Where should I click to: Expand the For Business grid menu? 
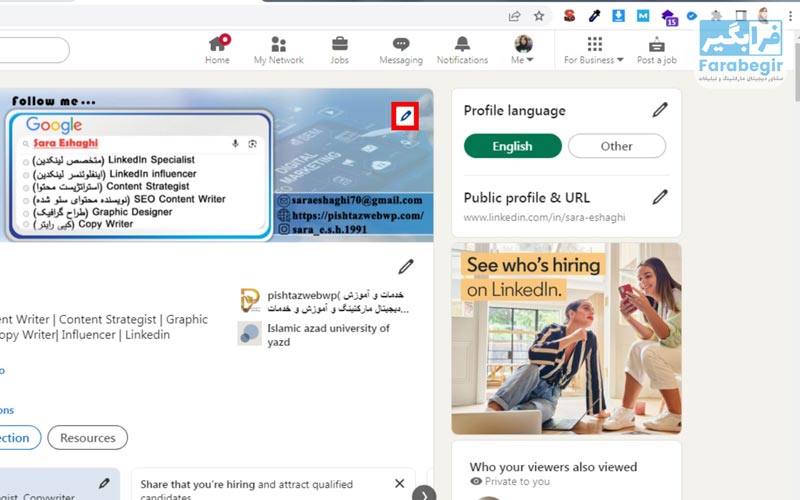pyautogui.click(x=594, y=49)
